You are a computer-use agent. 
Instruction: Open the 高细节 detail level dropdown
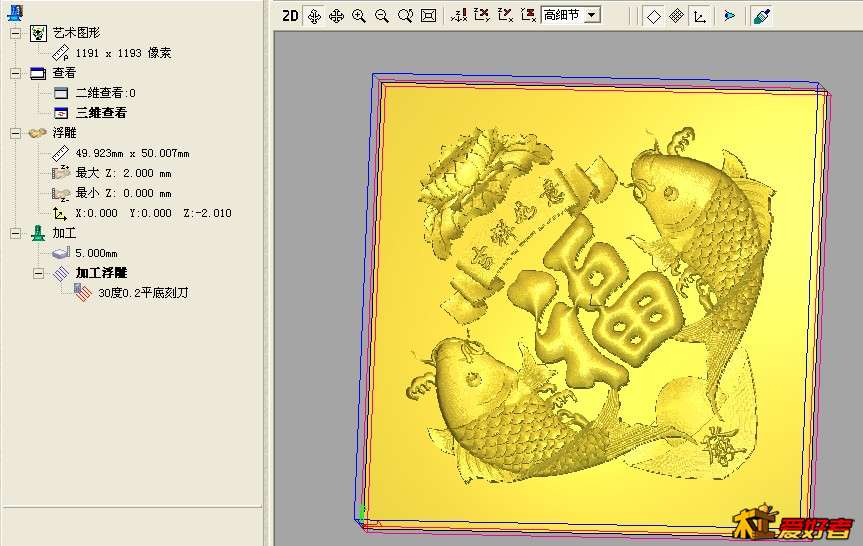592,15
